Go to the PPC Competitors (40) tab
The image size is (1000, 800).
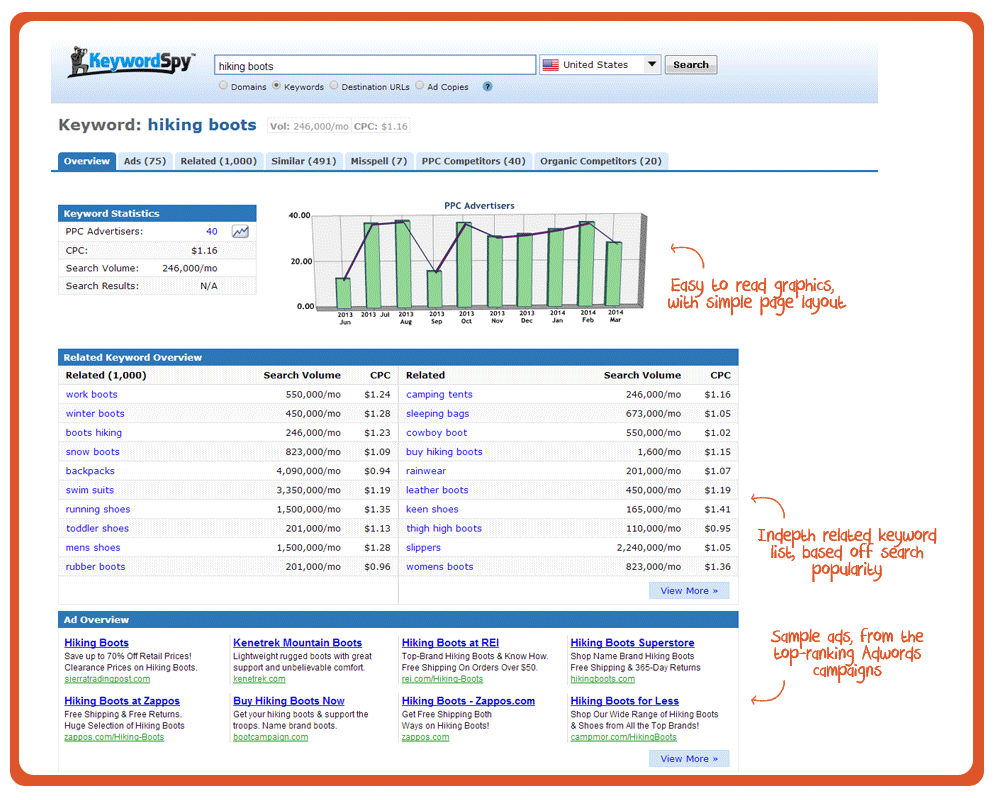tap(473, 161)
